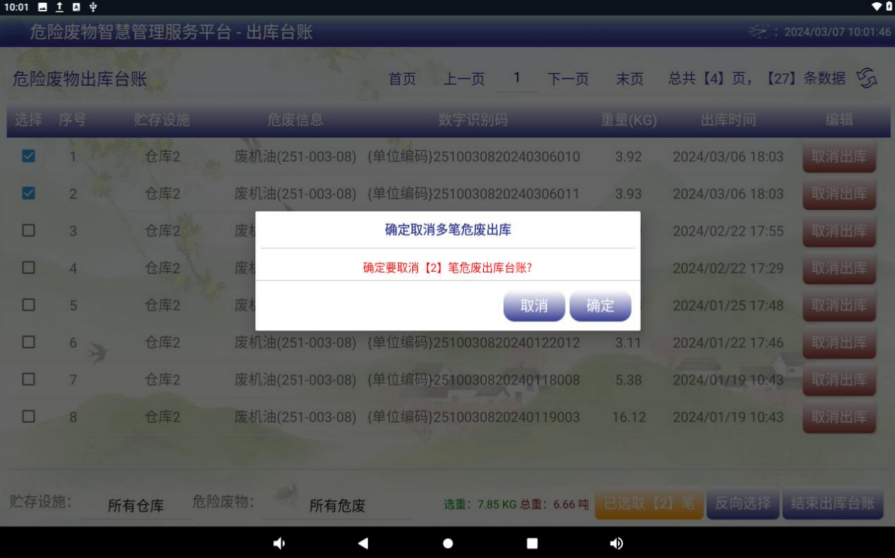Click 取消 in the dialog
The image size is (895, 558).
click(x=534, y=306)
